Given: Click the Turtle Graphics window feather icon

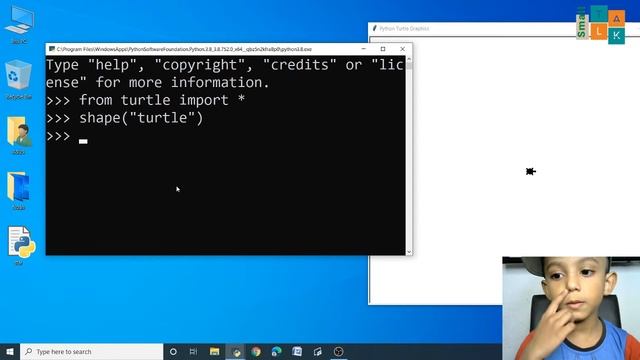Looking at the screenshot, I should pos(374,28).
